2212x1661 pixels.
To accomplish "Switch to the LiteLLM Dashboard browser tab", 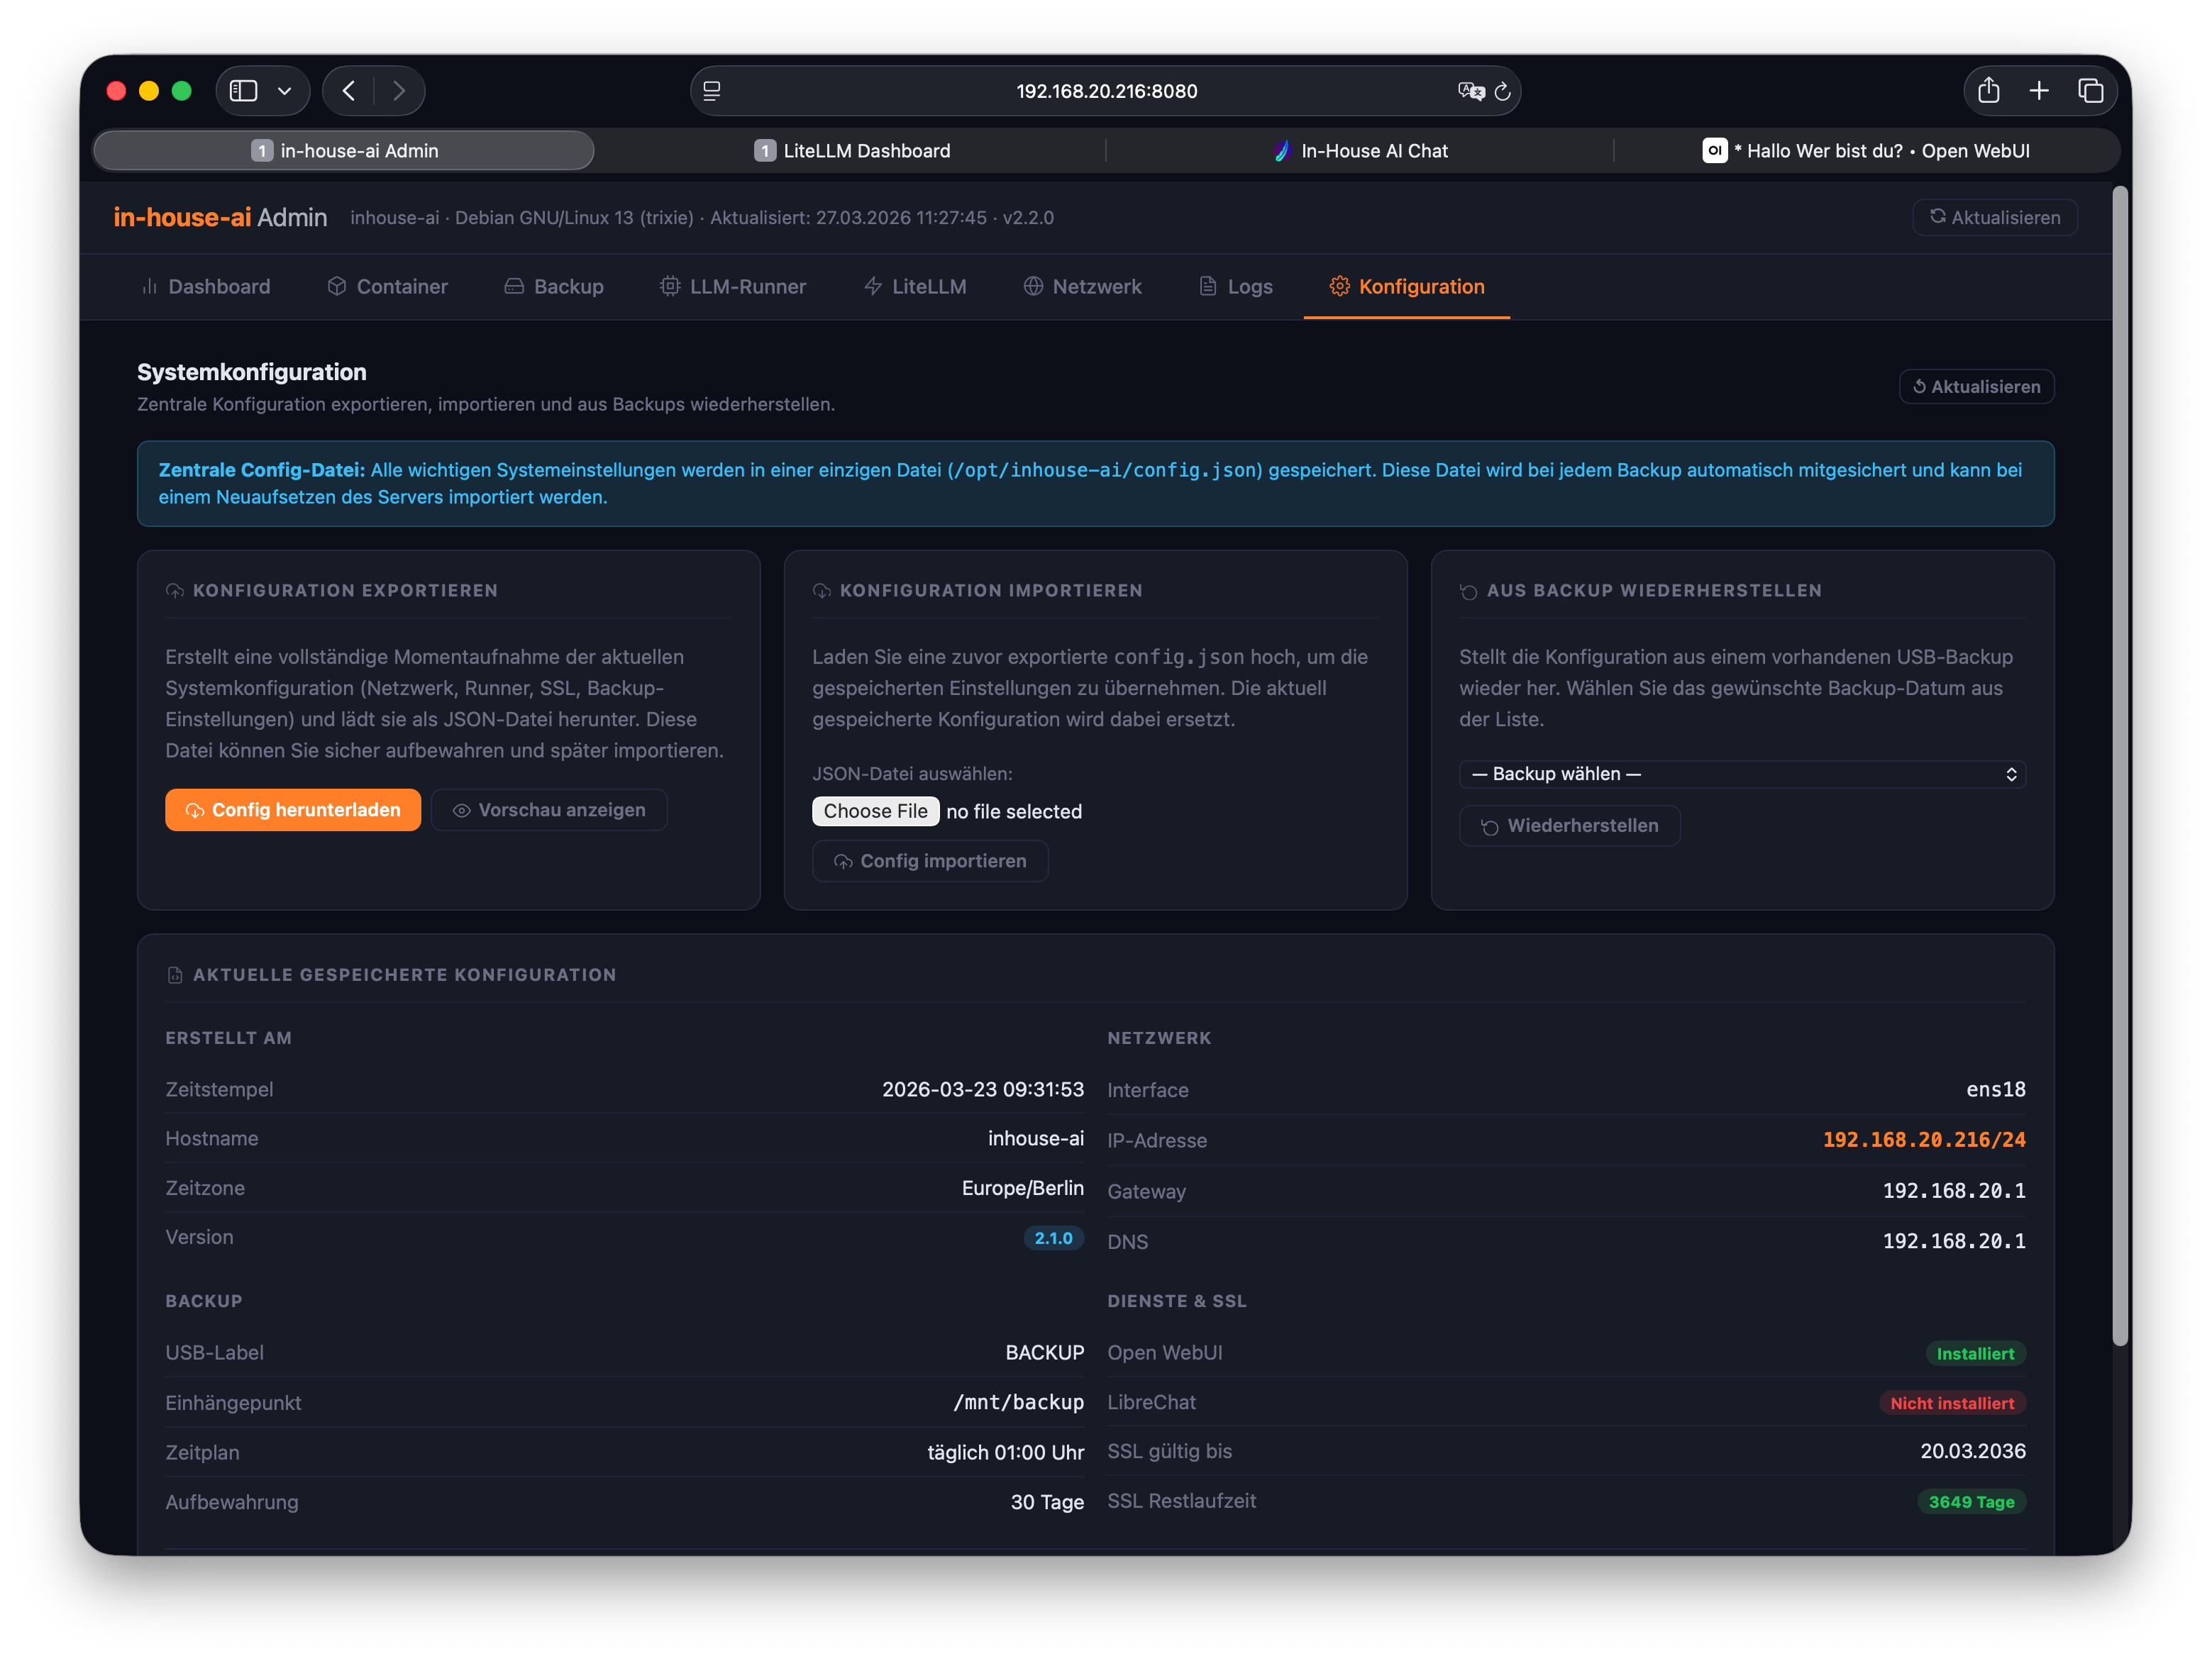I will pyautogui.click(x=852, y=151).
